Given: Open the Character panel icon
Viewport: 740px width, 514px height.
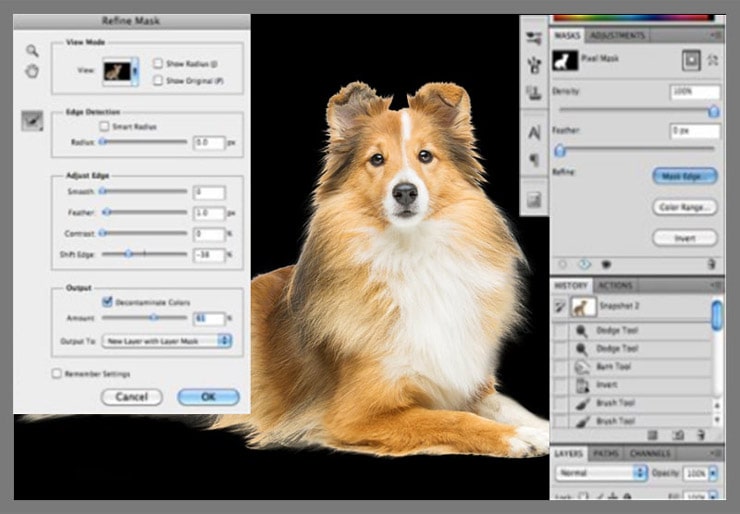Looking at the screenshot, I should 533,132.
